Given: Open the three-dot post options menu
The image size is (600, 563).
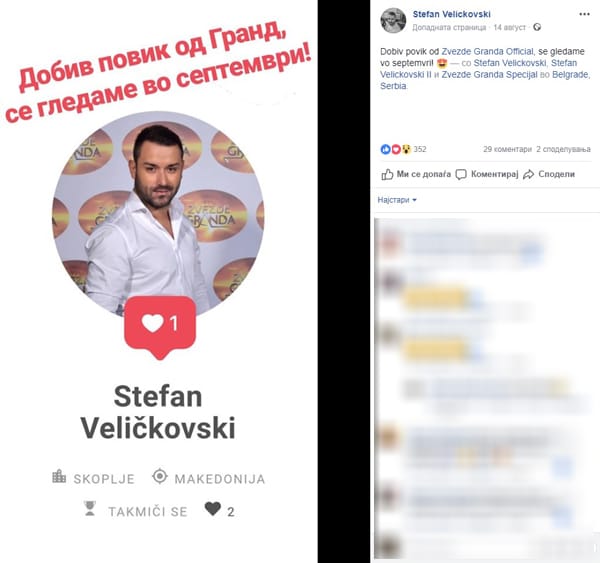Looking at the screenshot, I should click(584, 14).
